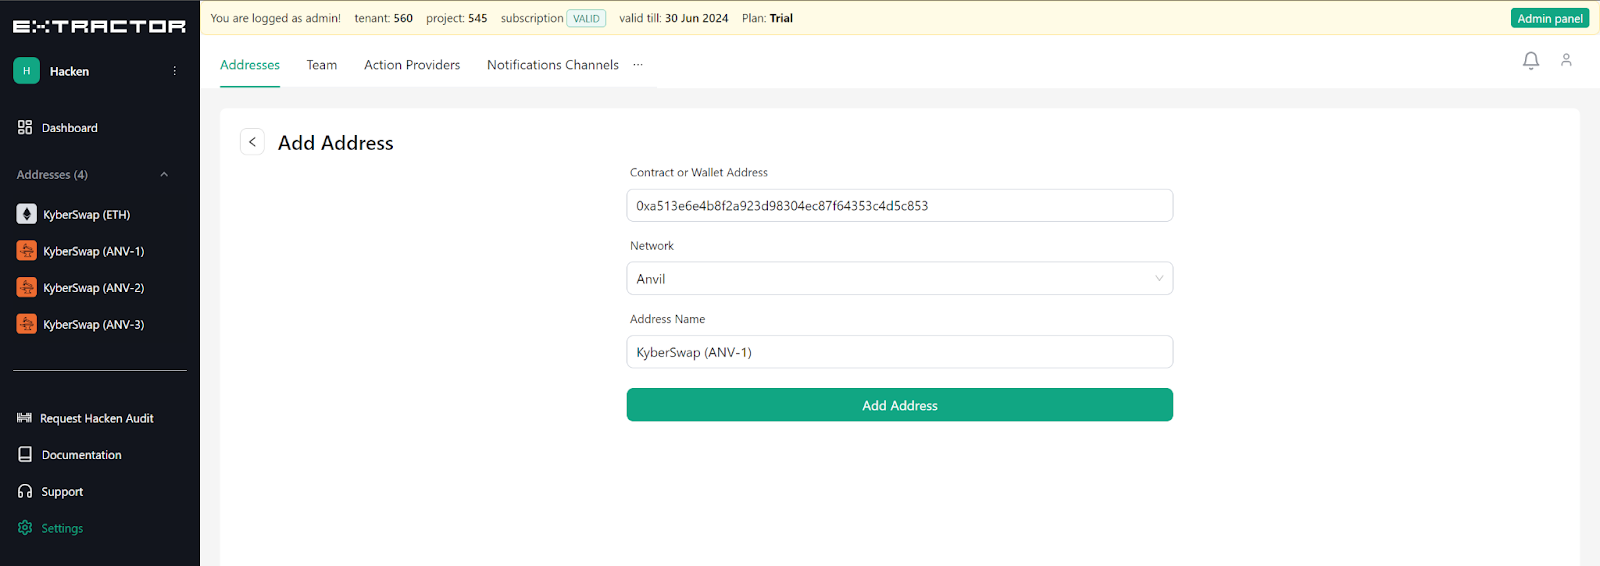Click the Settings gear icon
The image size is (1600, 566).
[x=25, y=527]
